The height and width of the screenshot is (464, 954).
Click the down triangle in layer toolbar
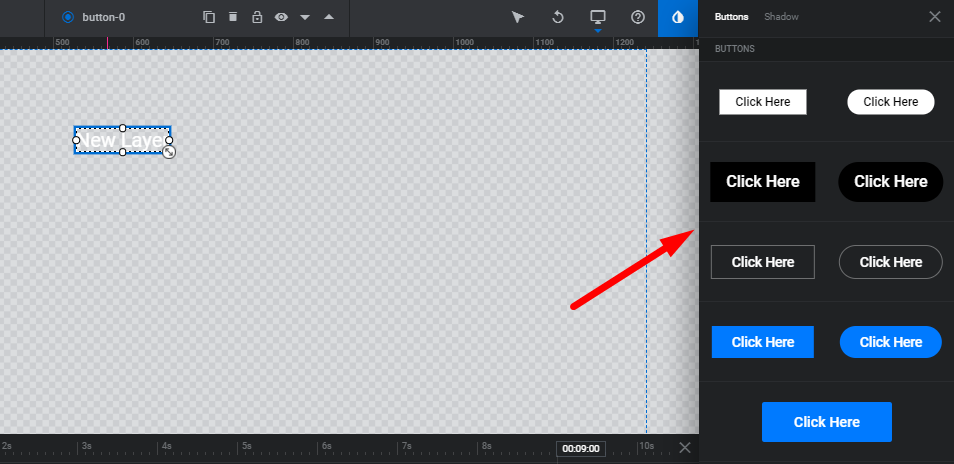pyautogui.click(x=305, y=17)
